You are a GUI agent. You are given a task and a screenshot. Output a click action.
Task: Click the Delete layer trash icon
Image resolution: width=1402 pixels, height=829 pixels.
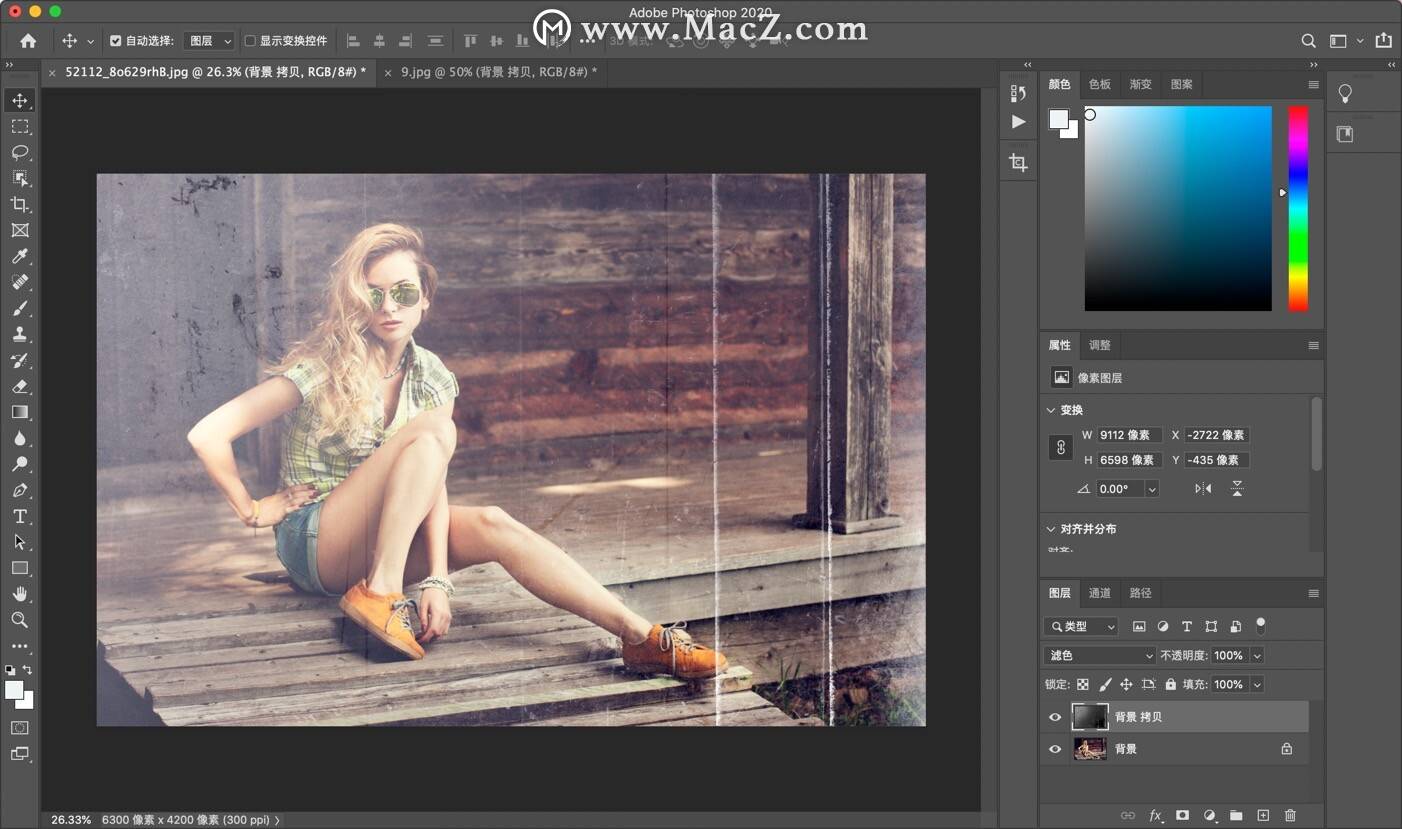click(1290, 815)
